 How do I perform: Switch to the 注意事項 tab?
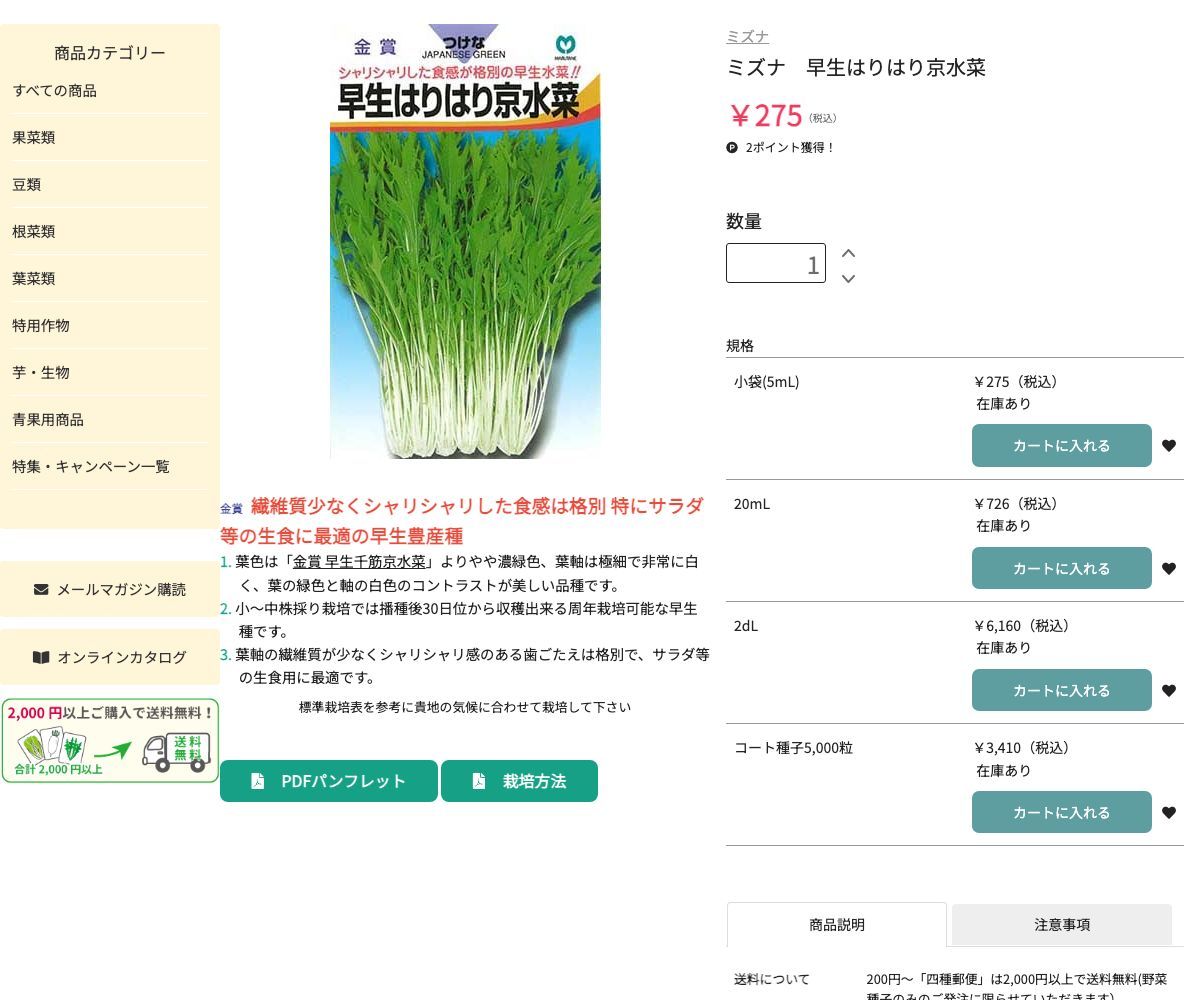tap(1061, 925)
